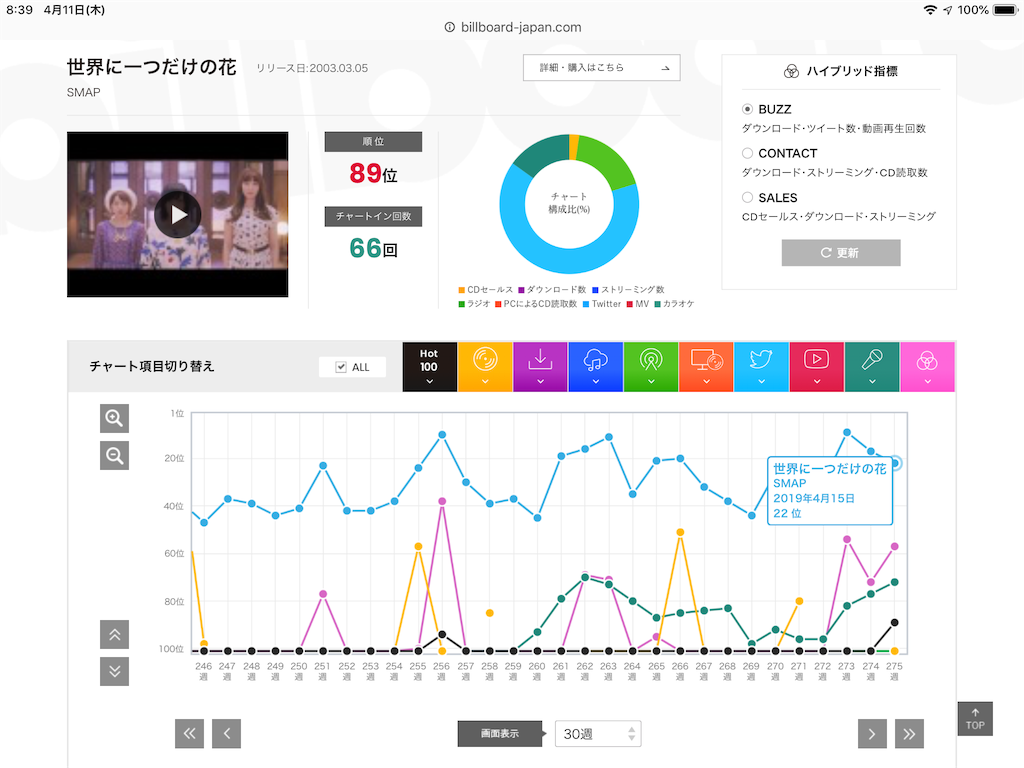Open the 30週 display range dropdown
Image resolution: width=1024 pixels, height=768 pixels.
[598, 734]
